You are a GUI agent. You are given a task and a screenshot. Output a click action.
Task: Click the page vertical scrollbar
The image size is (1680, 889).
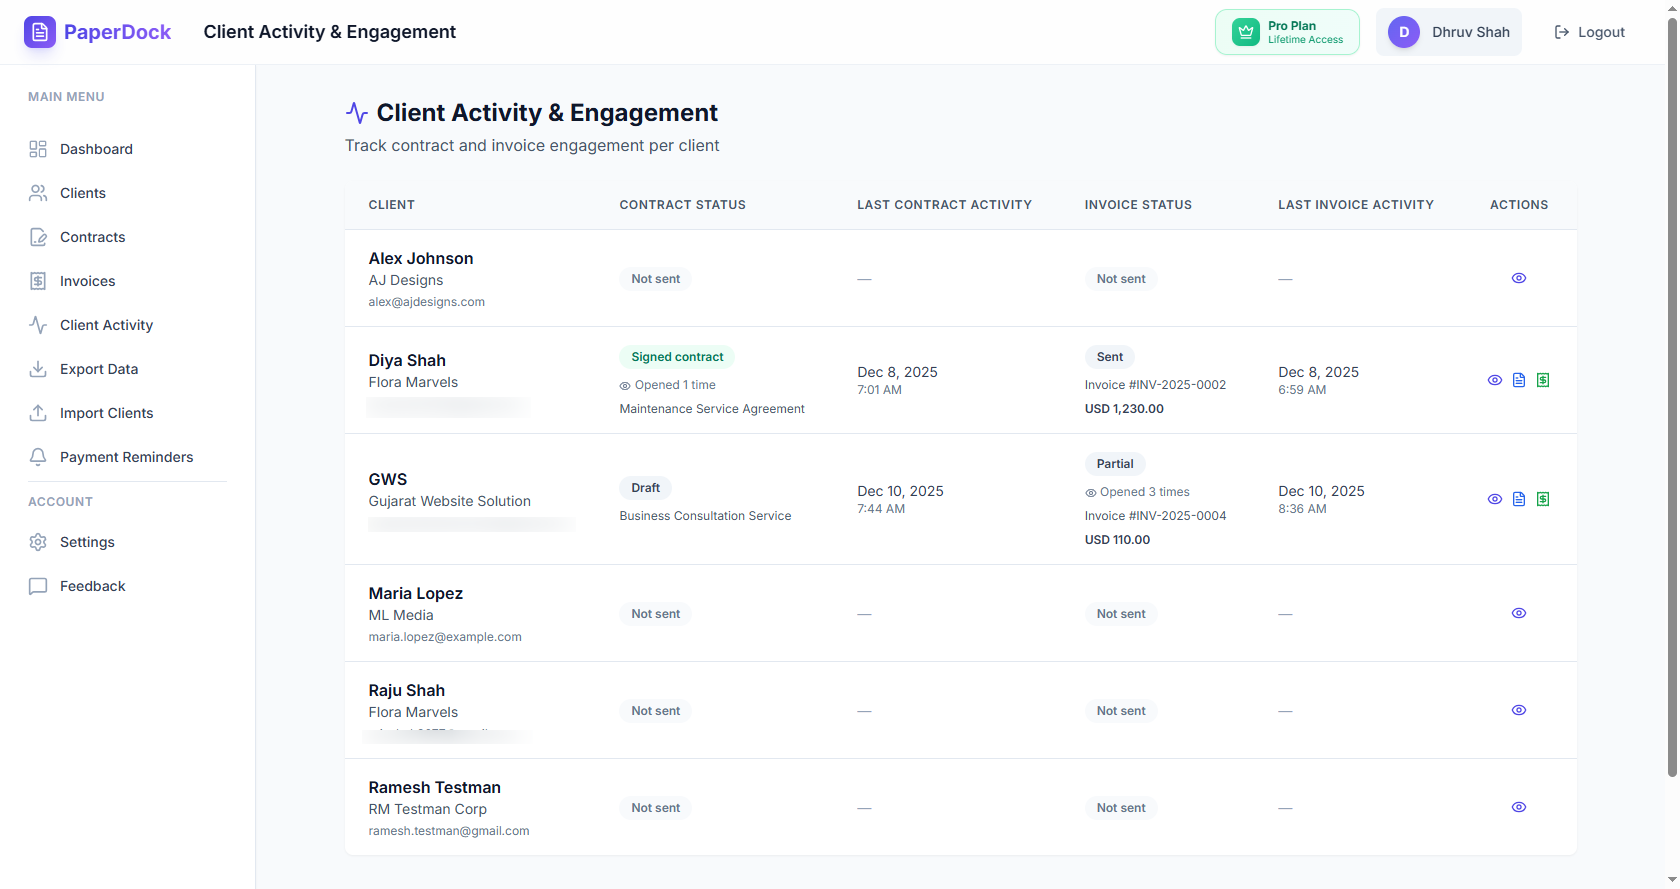pos(1672,395)
